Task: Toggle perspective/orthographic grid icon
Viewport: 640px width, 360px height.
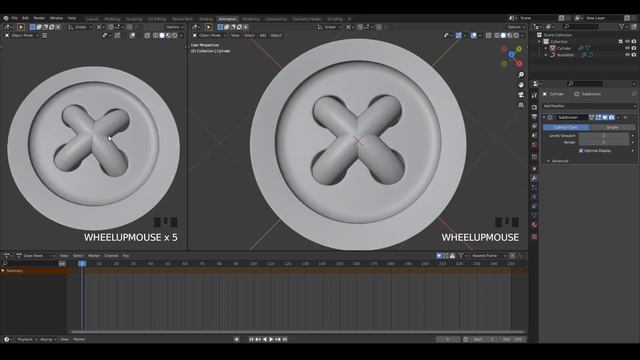Action: pyautogui.click(x=521, y=105)
